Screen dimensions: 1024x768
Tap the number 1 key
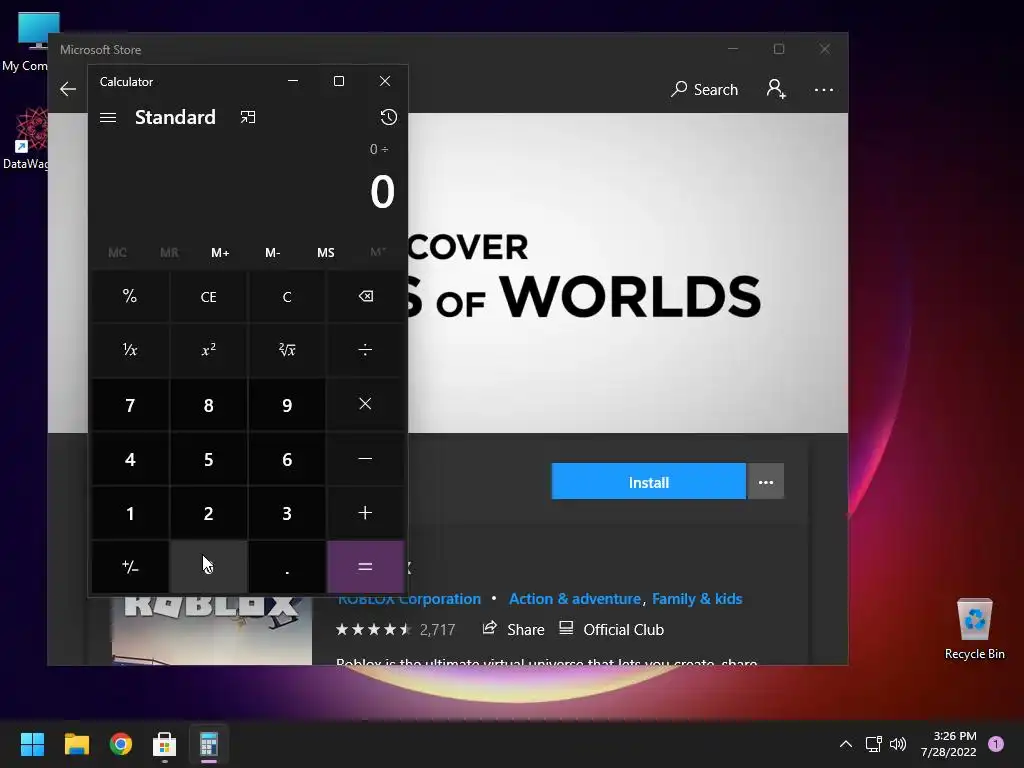[130, 513]
